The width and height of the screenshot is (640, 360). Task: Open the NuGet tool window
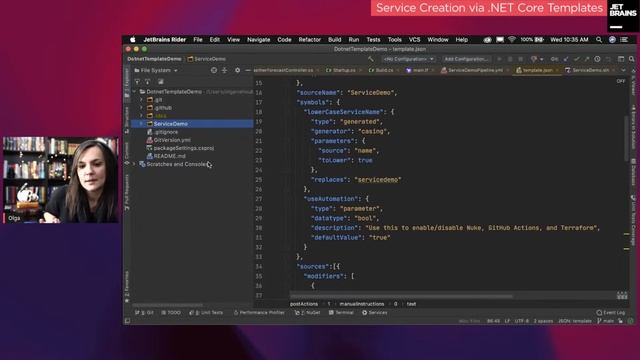pyautogui.click(x=307, y=313)
